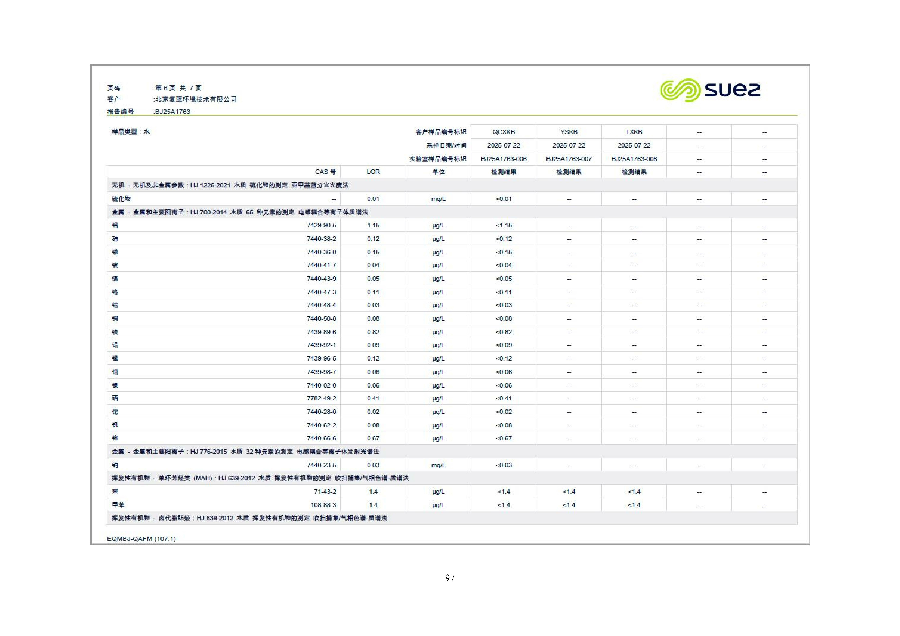Image resolution: width=900 pixels, height=636 pixels.
Task: Click CAS number 7440-43-9
Action: (x=321, y=279)
